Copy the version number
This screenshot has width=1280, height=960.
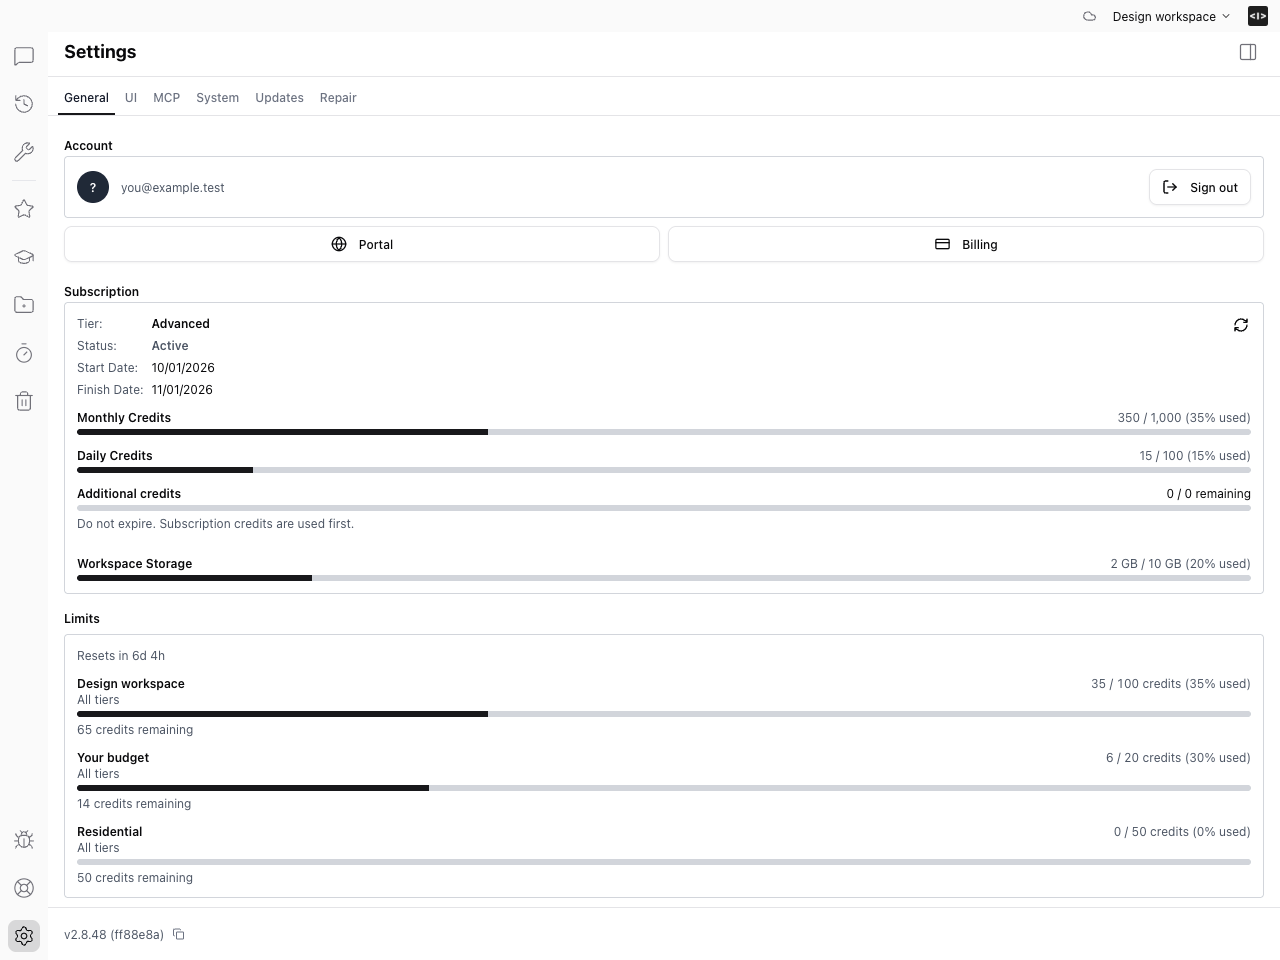[179, 934]
